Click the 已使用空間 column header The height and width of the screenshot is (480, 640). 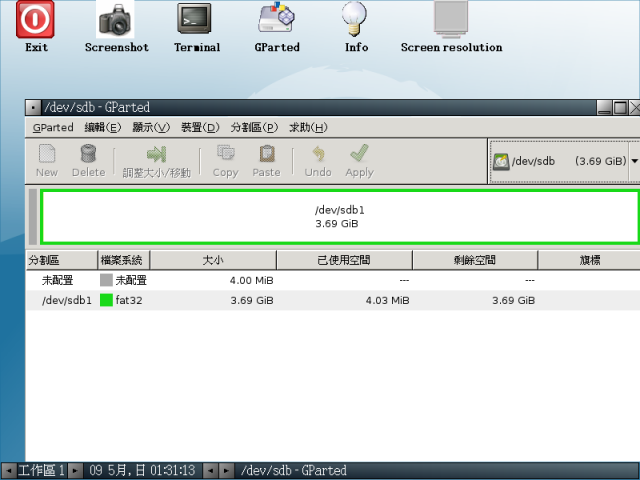pos(344,260)
